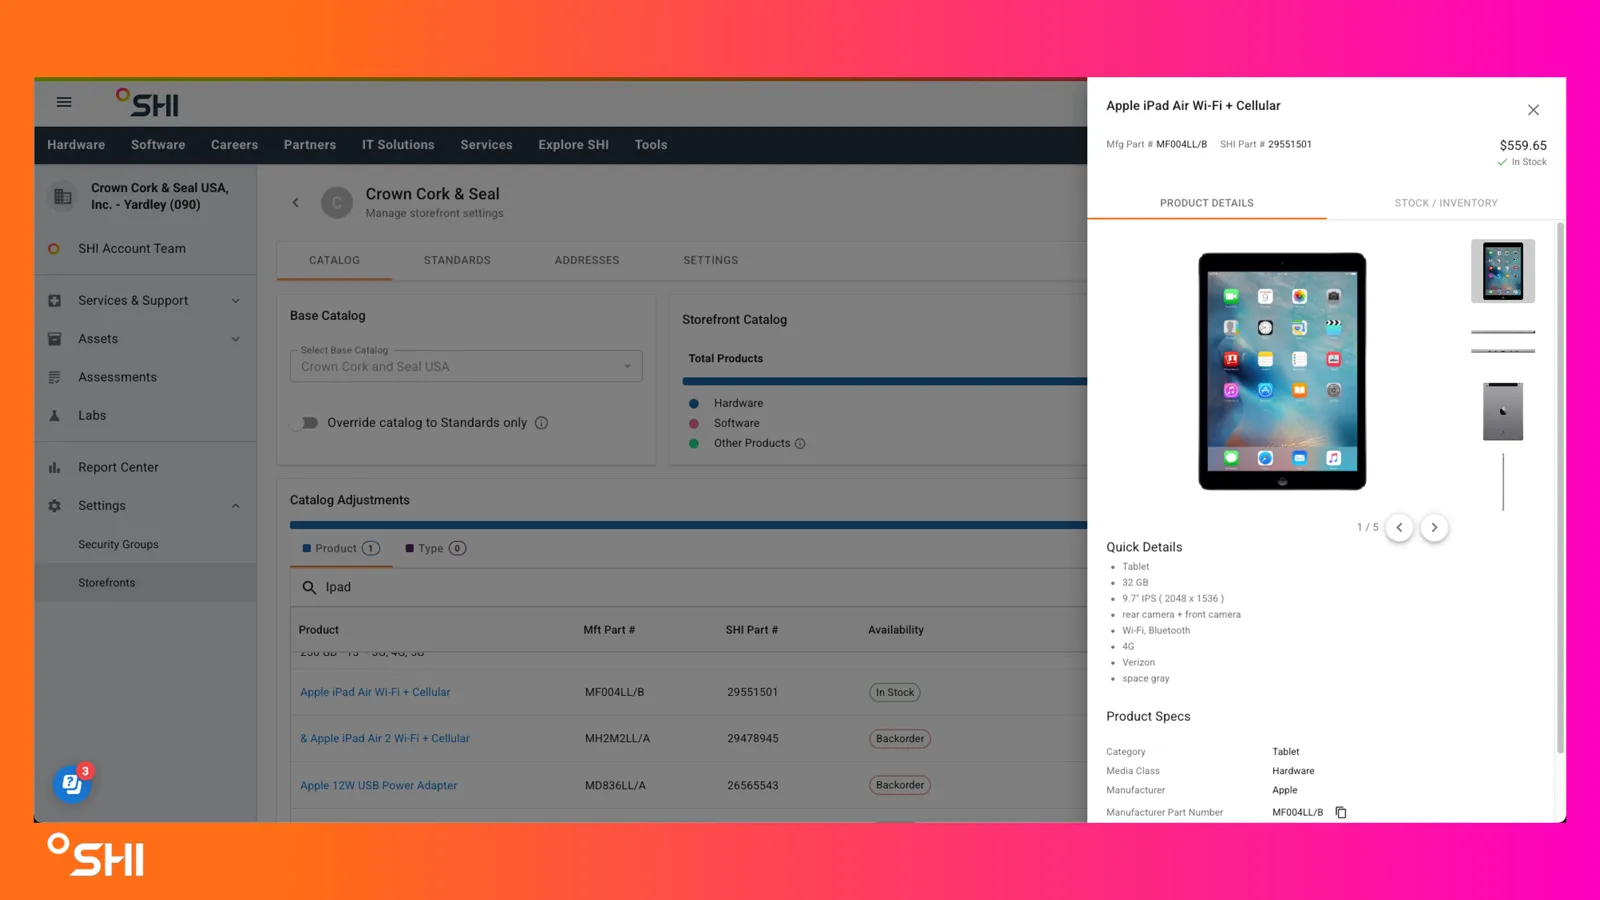
Task: Open the Software menu
Action: click(158, 145)
